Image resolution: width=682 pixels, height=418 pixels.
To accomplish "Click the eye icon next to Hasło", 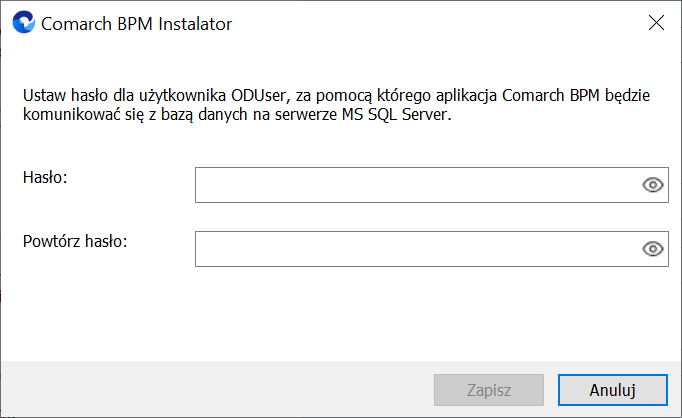I will pos(652,185).
